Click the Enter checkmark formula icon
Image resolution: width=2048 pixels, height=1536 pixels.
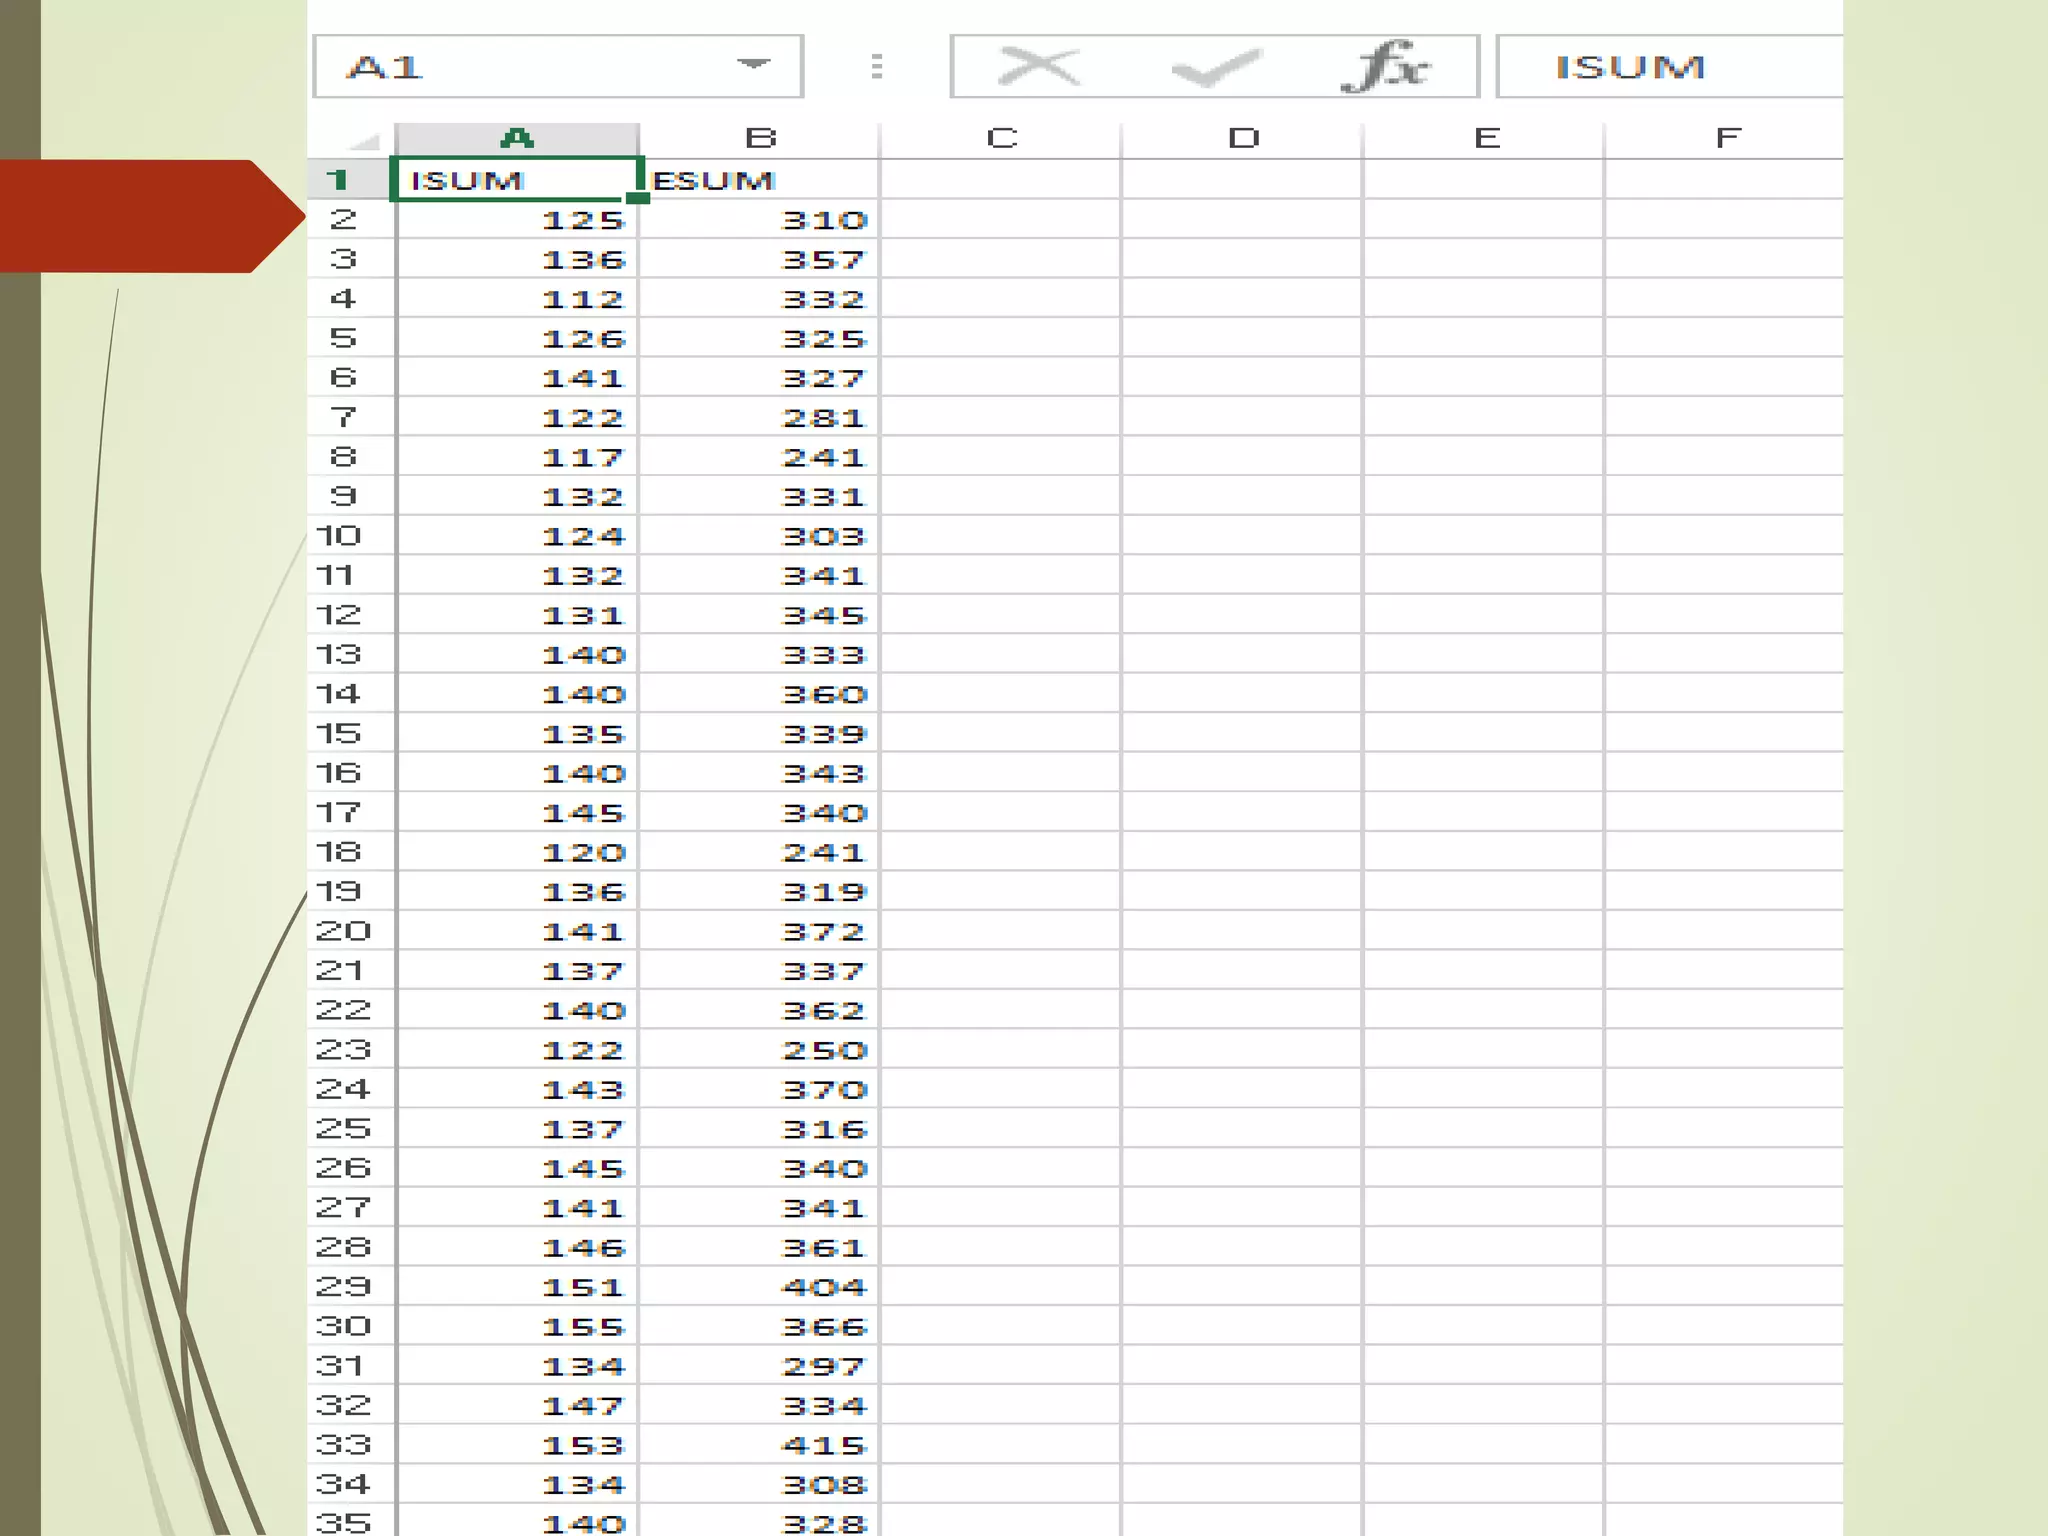click(1215, 68)
